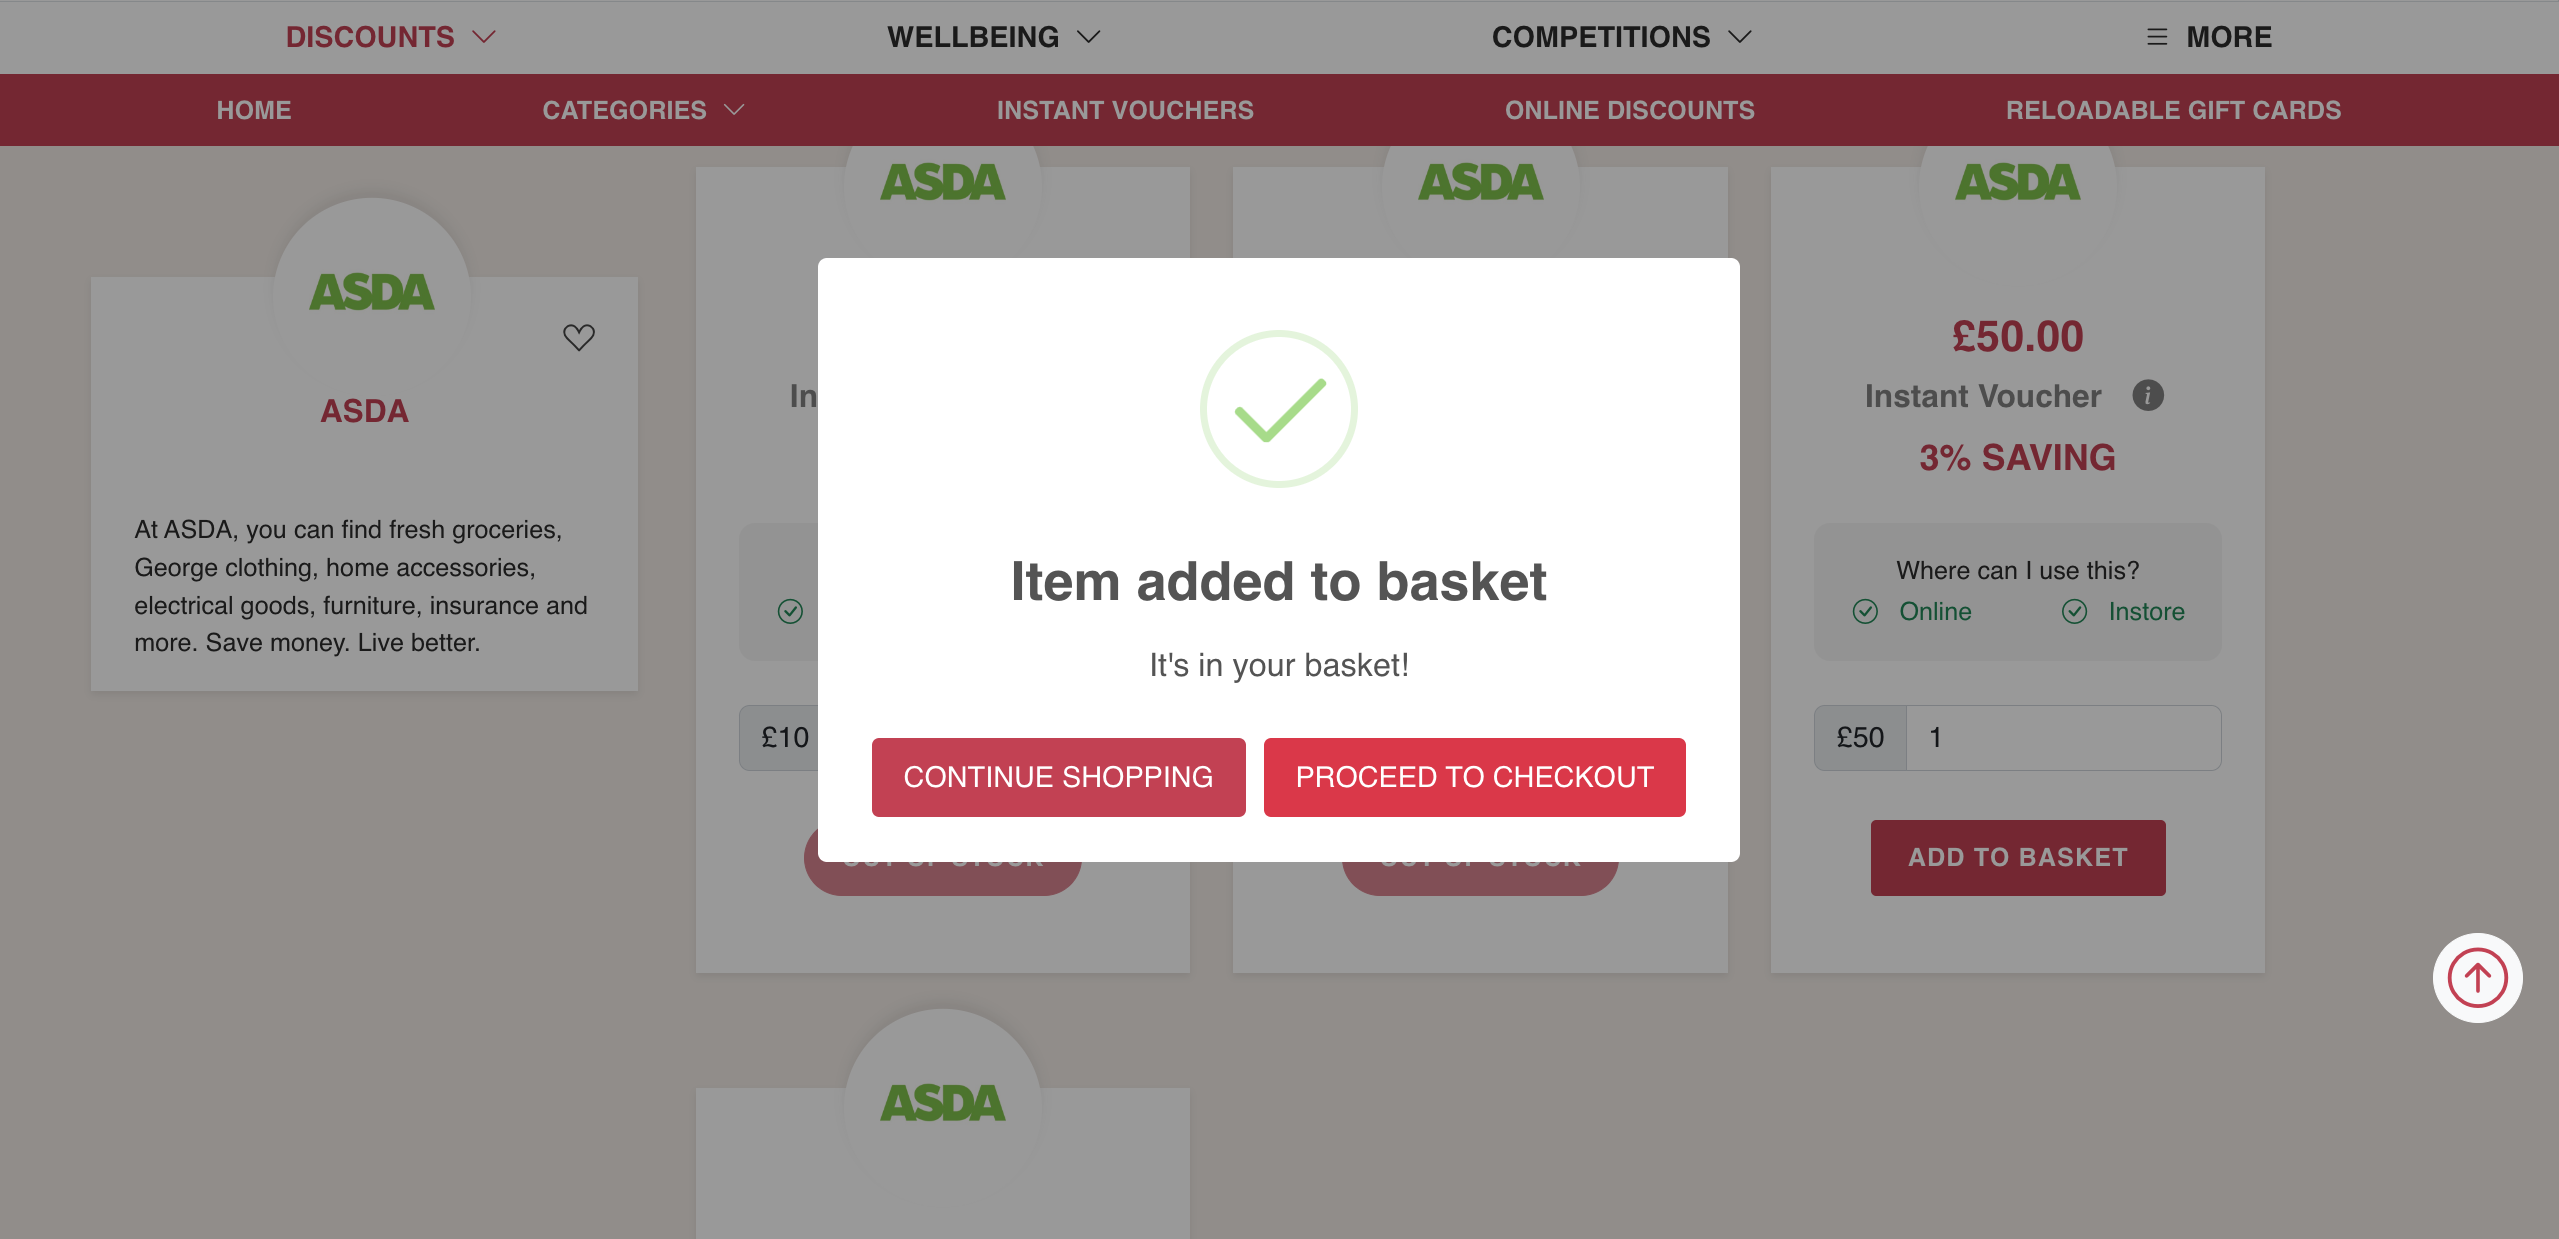Viewport: 2559px width, 1239px height.
Task: Open the WELLBEING dropdown menu
Action: coord(993,37)
